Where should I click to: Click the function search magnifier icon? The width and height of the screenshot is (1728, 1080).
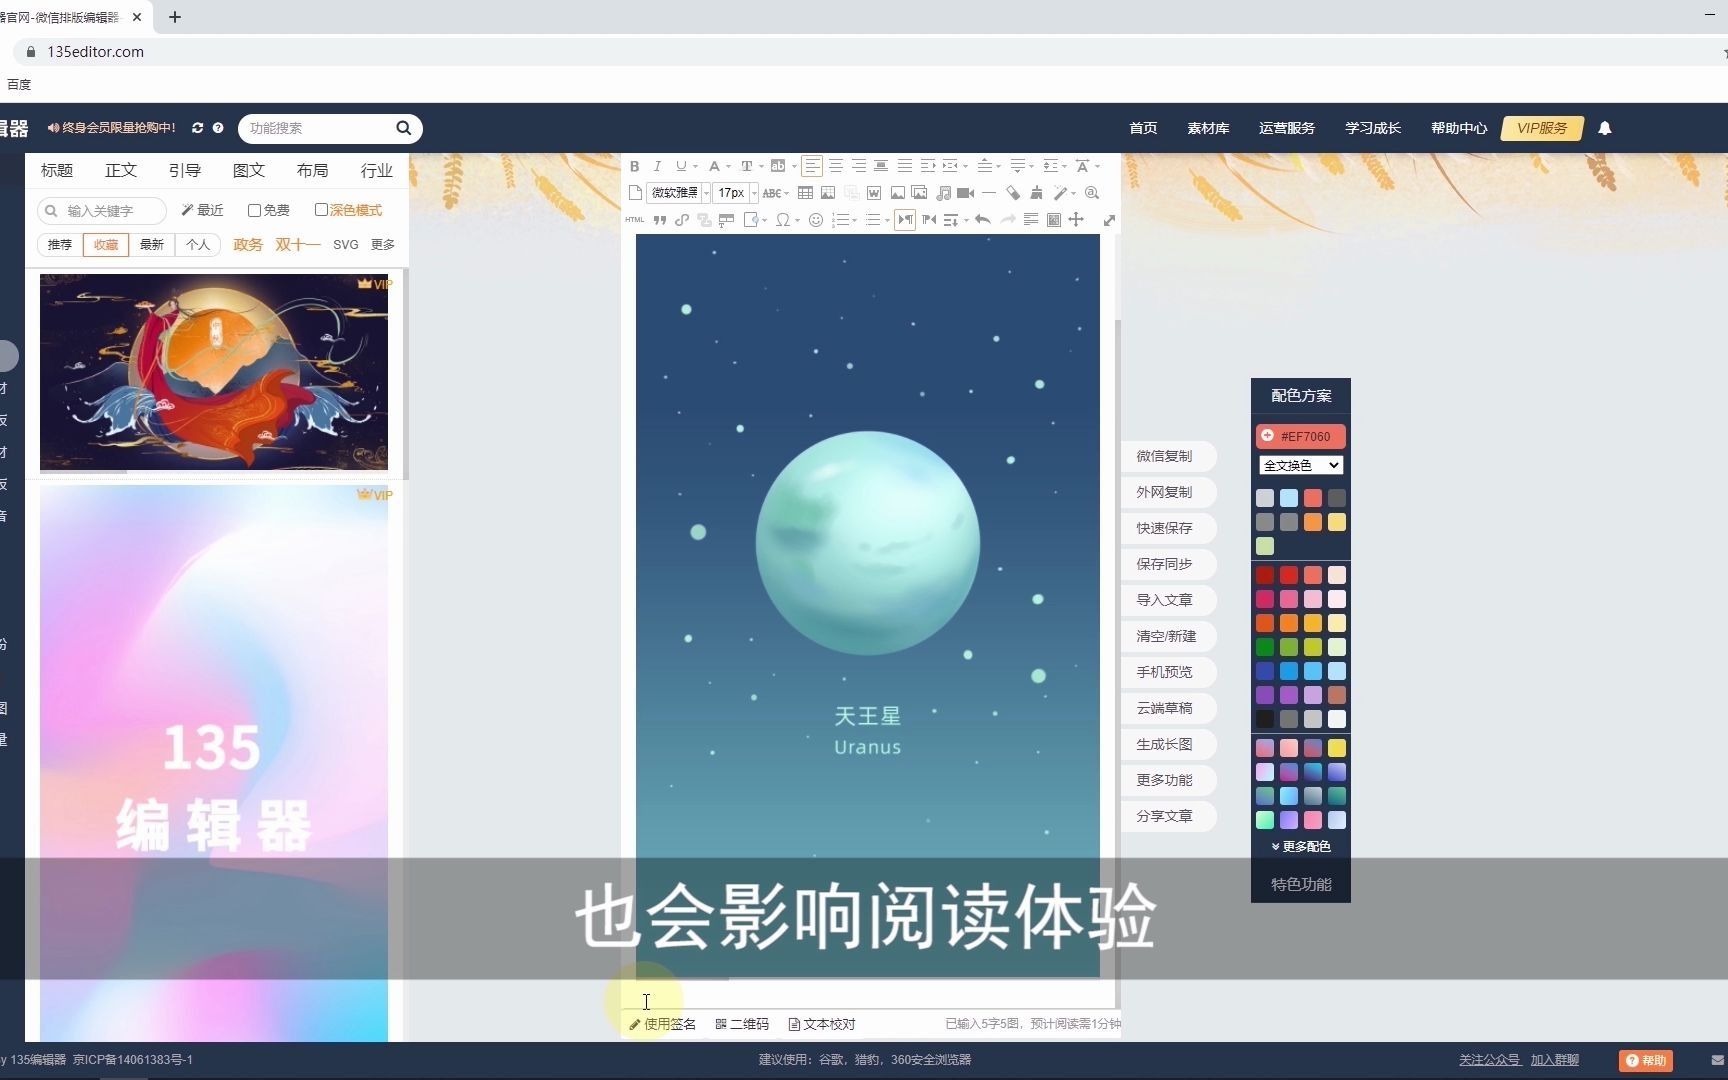[404, 128]
